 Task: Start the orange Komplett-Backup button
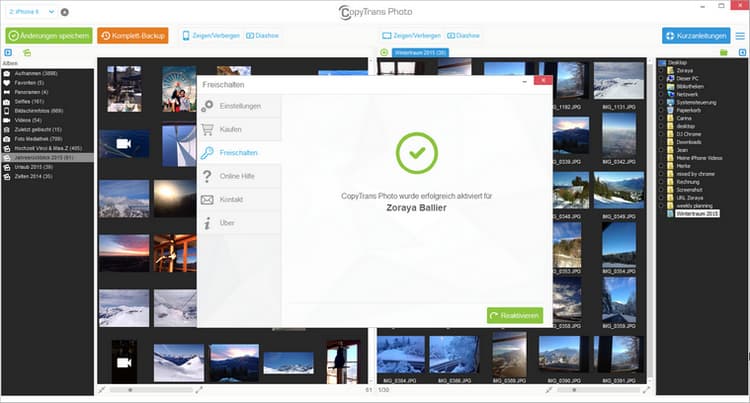click(x=133, y=36)
